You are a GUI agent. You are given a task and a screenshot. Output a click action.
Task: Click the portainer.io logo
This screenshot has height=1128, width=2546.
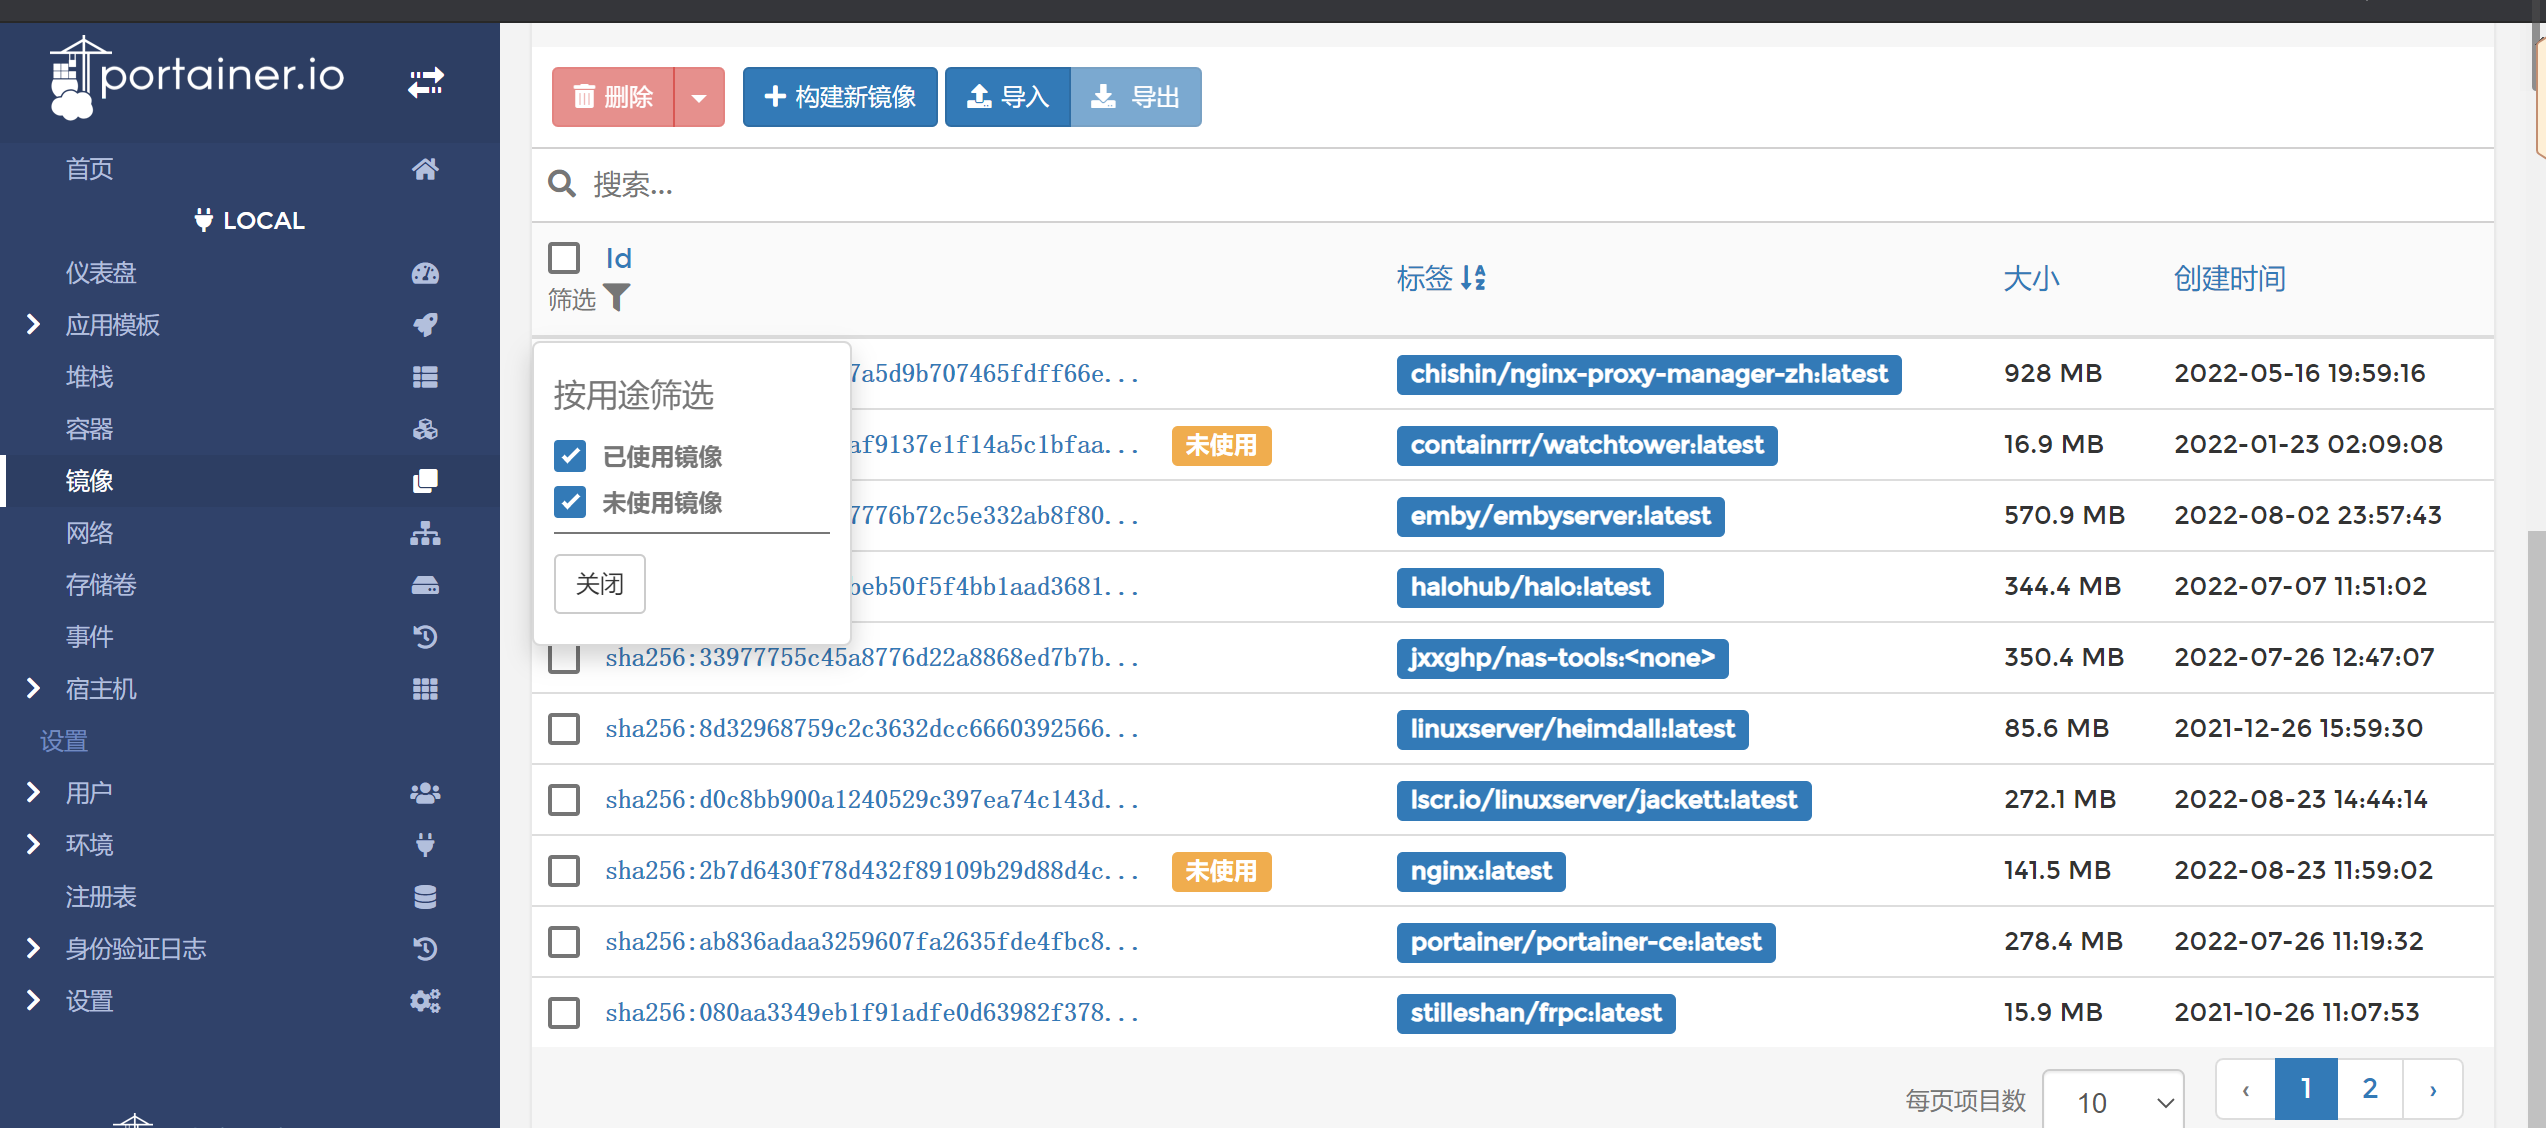[x=197, y=77]
